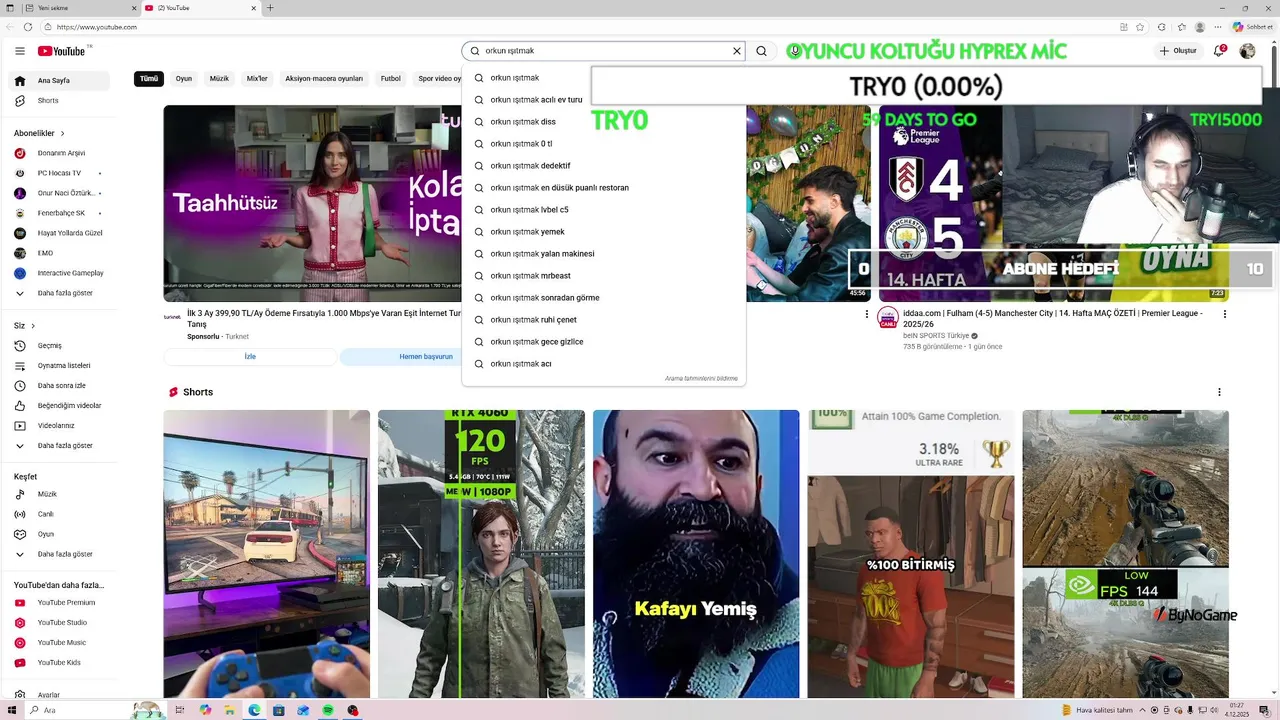
Task: Click Hemen başvurun ad button
Action: pos(426,357)
